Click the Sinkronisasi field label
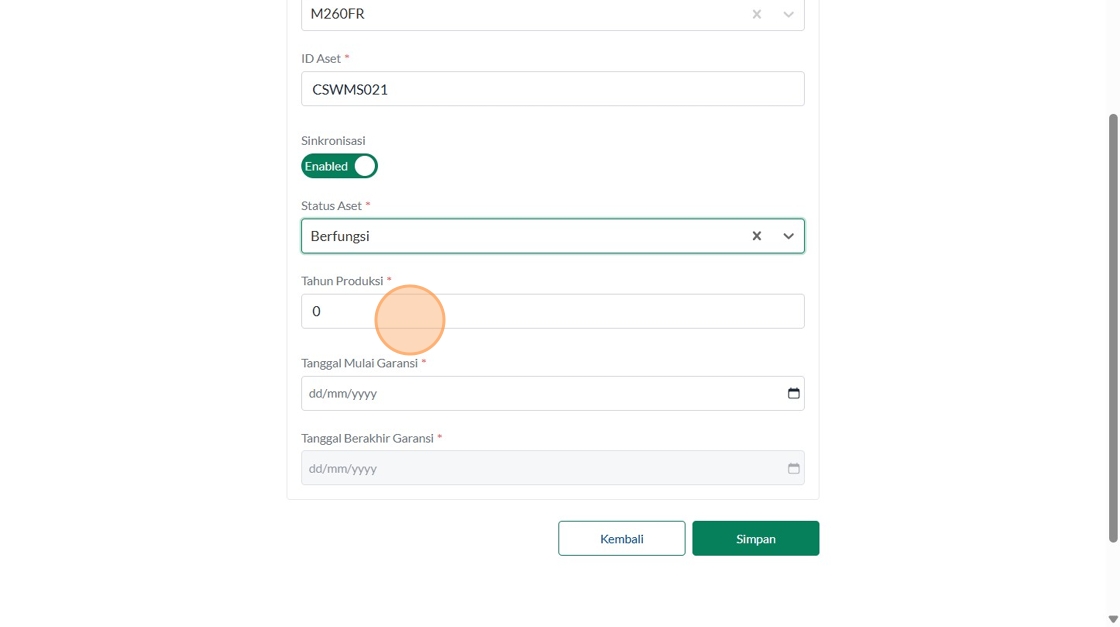The height and width of the screenshot is (627, 1120). click(x=333, y=141)
